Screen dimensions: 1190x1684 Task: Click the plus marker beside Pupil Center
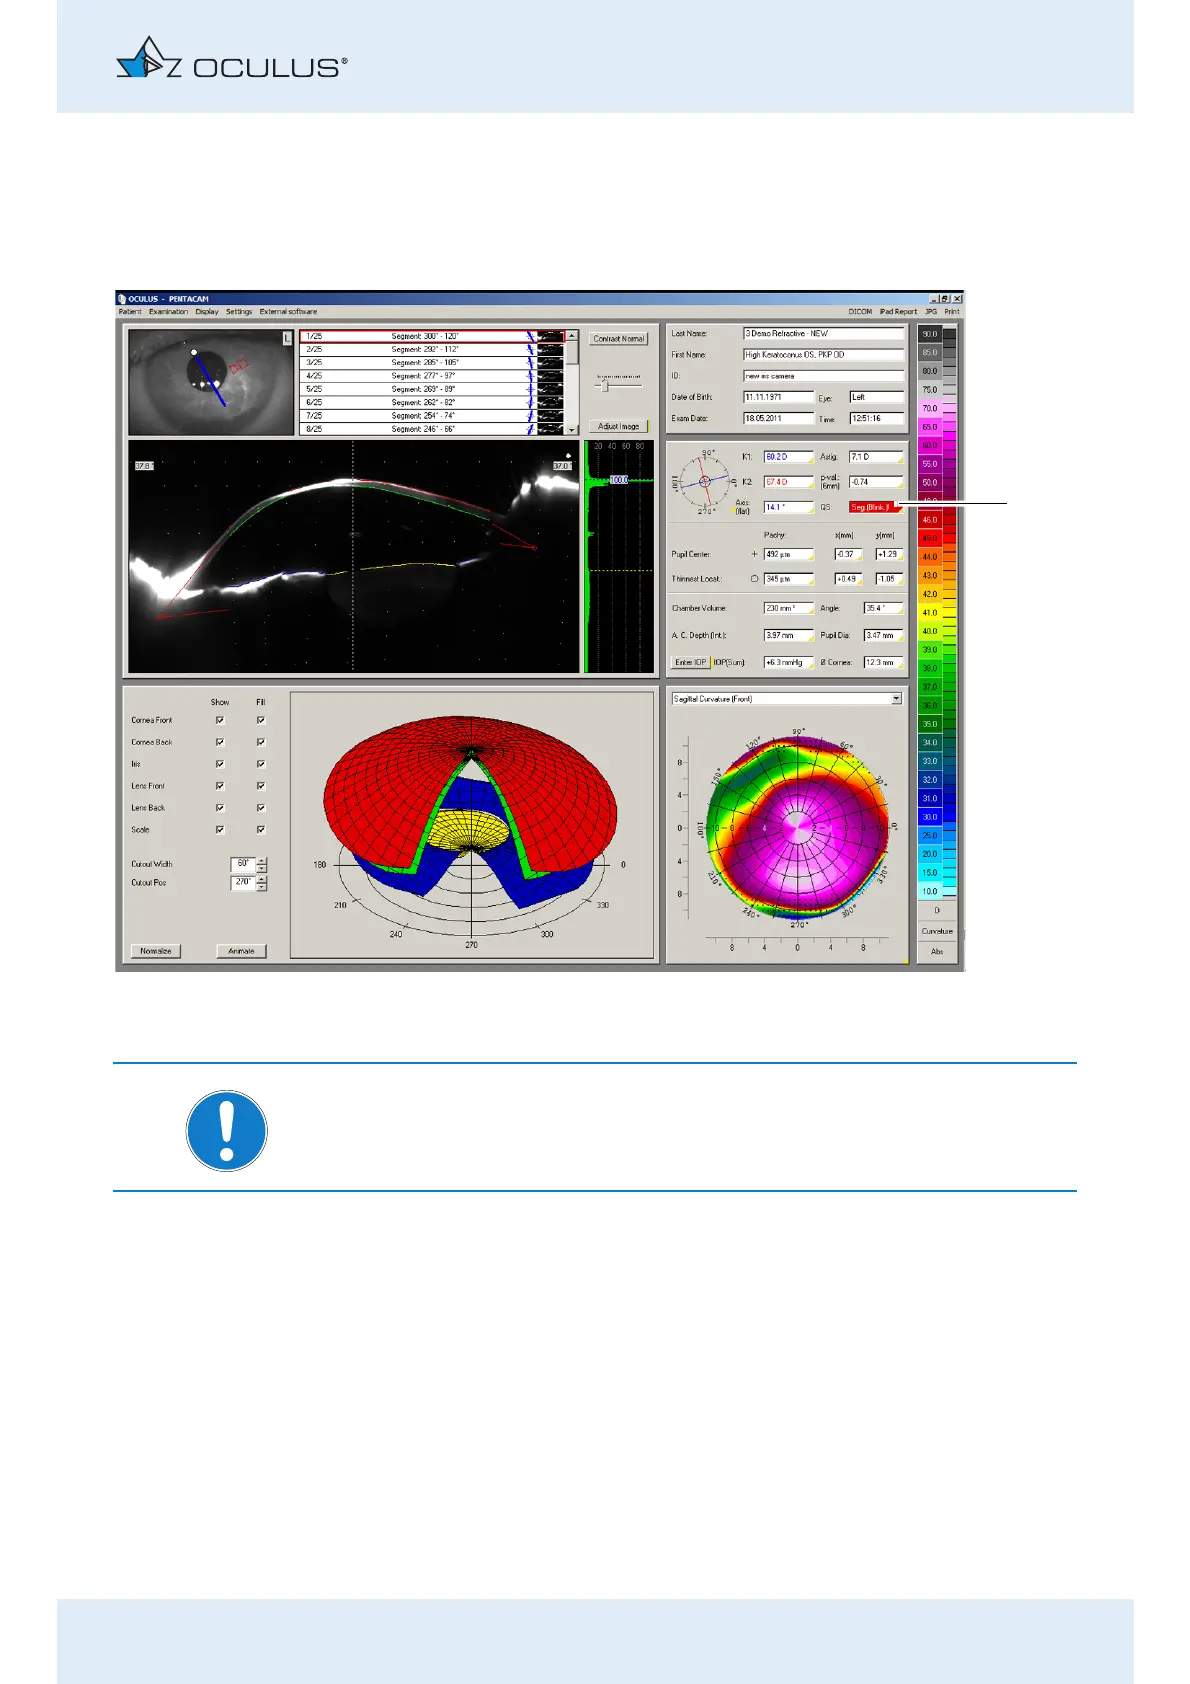[x=754, y=554]
